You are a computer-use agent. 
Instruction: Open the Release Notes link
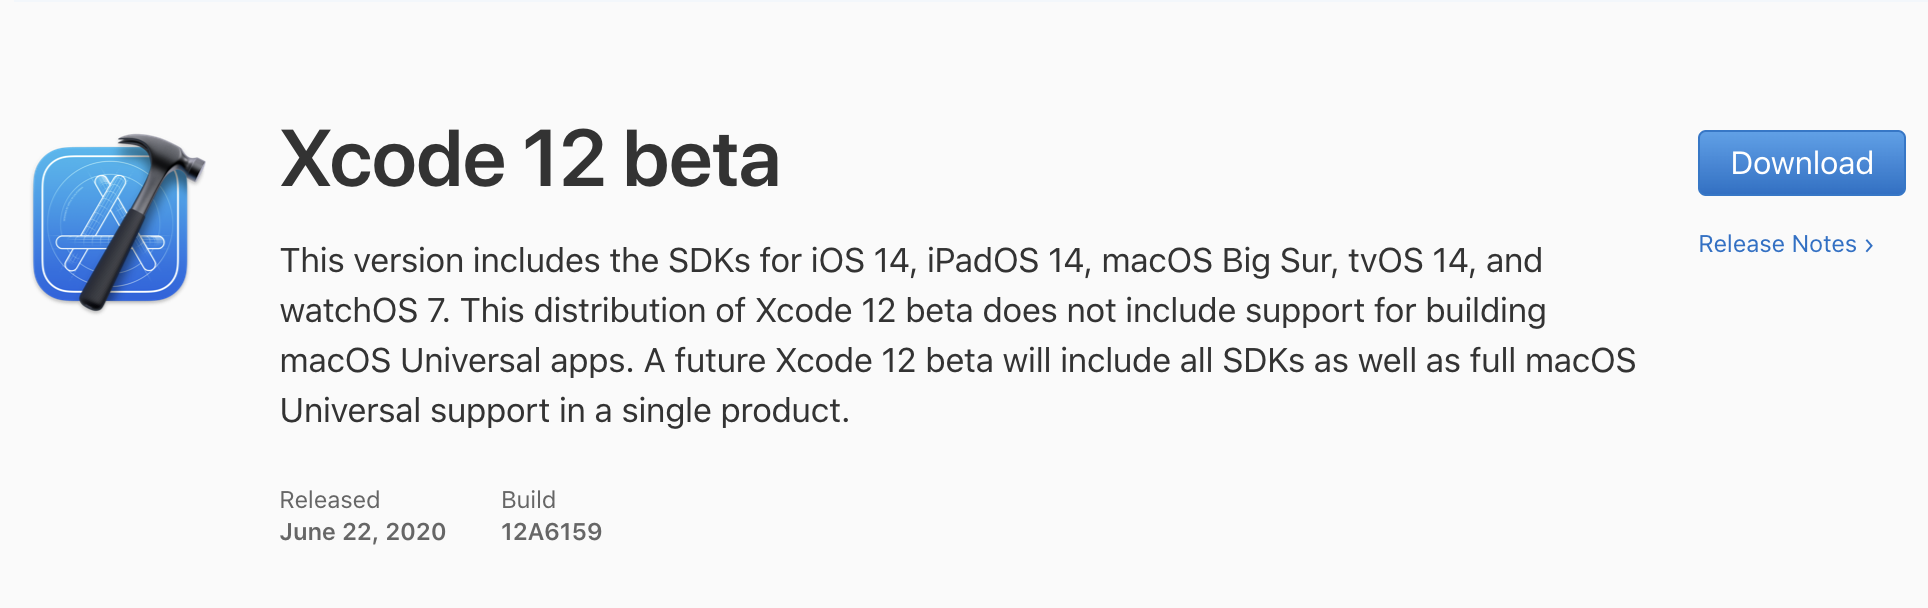[x=1776, y=244]
